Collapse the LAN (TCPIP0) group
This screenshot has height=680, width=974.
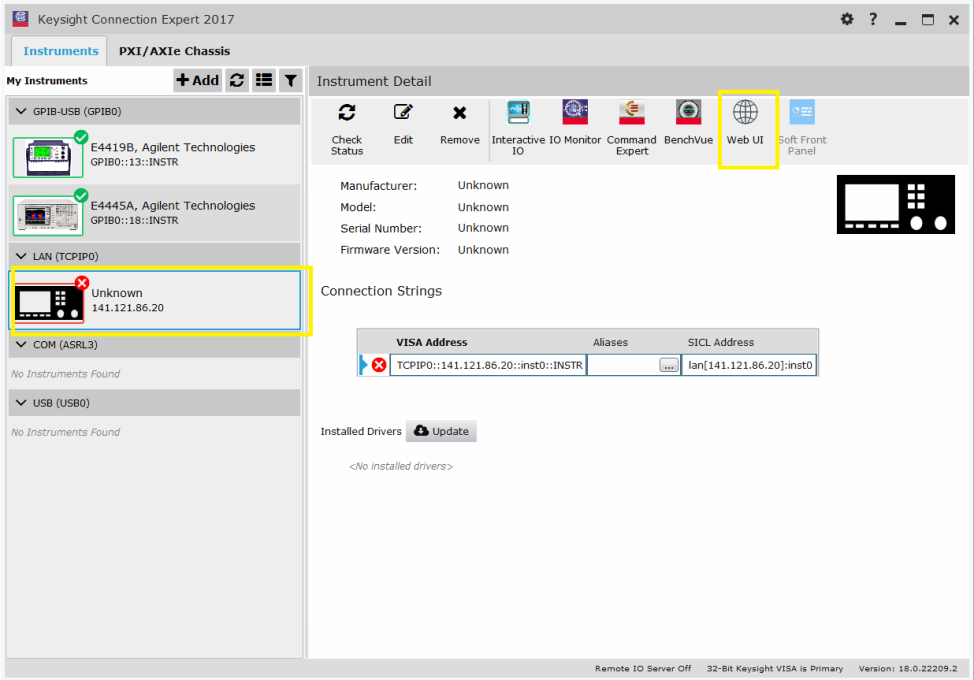[x=21, y=256]
